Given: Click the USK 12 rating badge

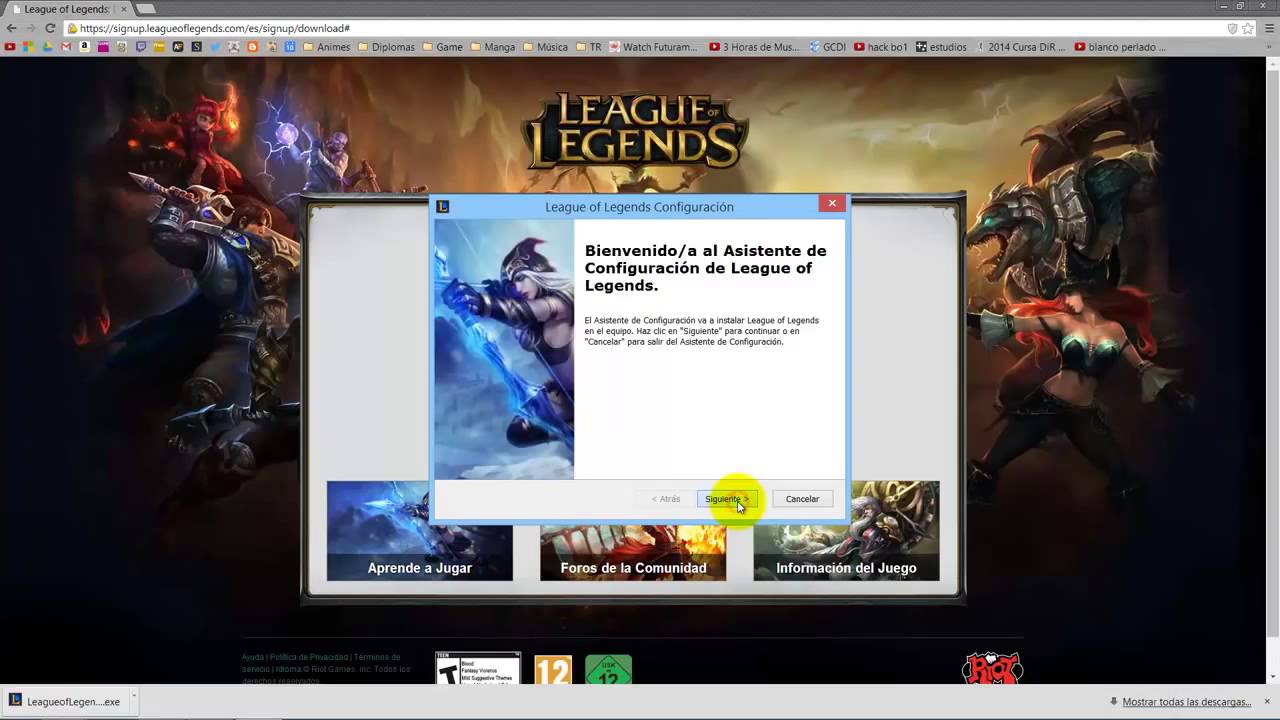Looking at the screenshot, I should 608,669.
